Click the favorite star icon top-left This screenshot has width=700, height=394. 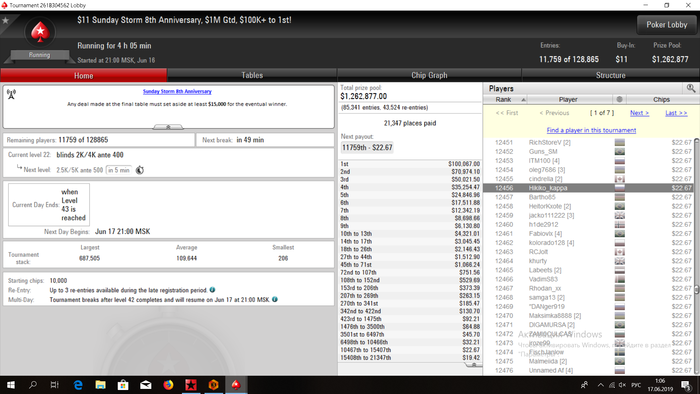(x=6, y=21)
